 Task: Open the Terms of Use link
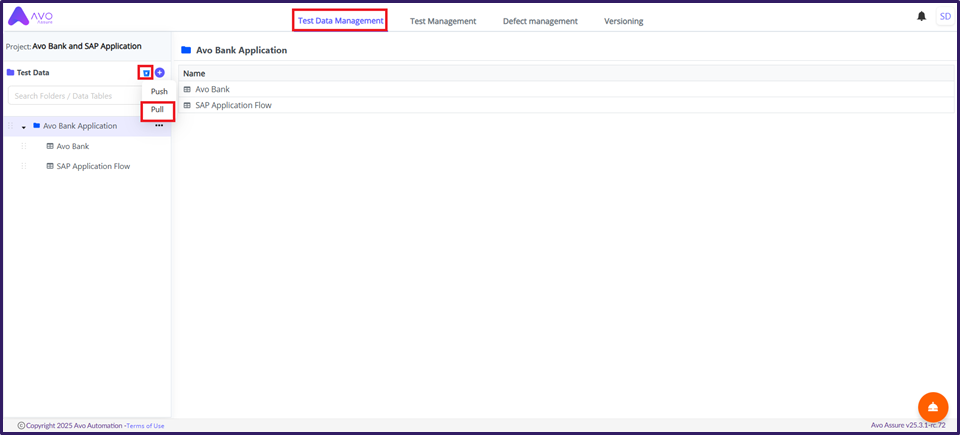point(145,426)
